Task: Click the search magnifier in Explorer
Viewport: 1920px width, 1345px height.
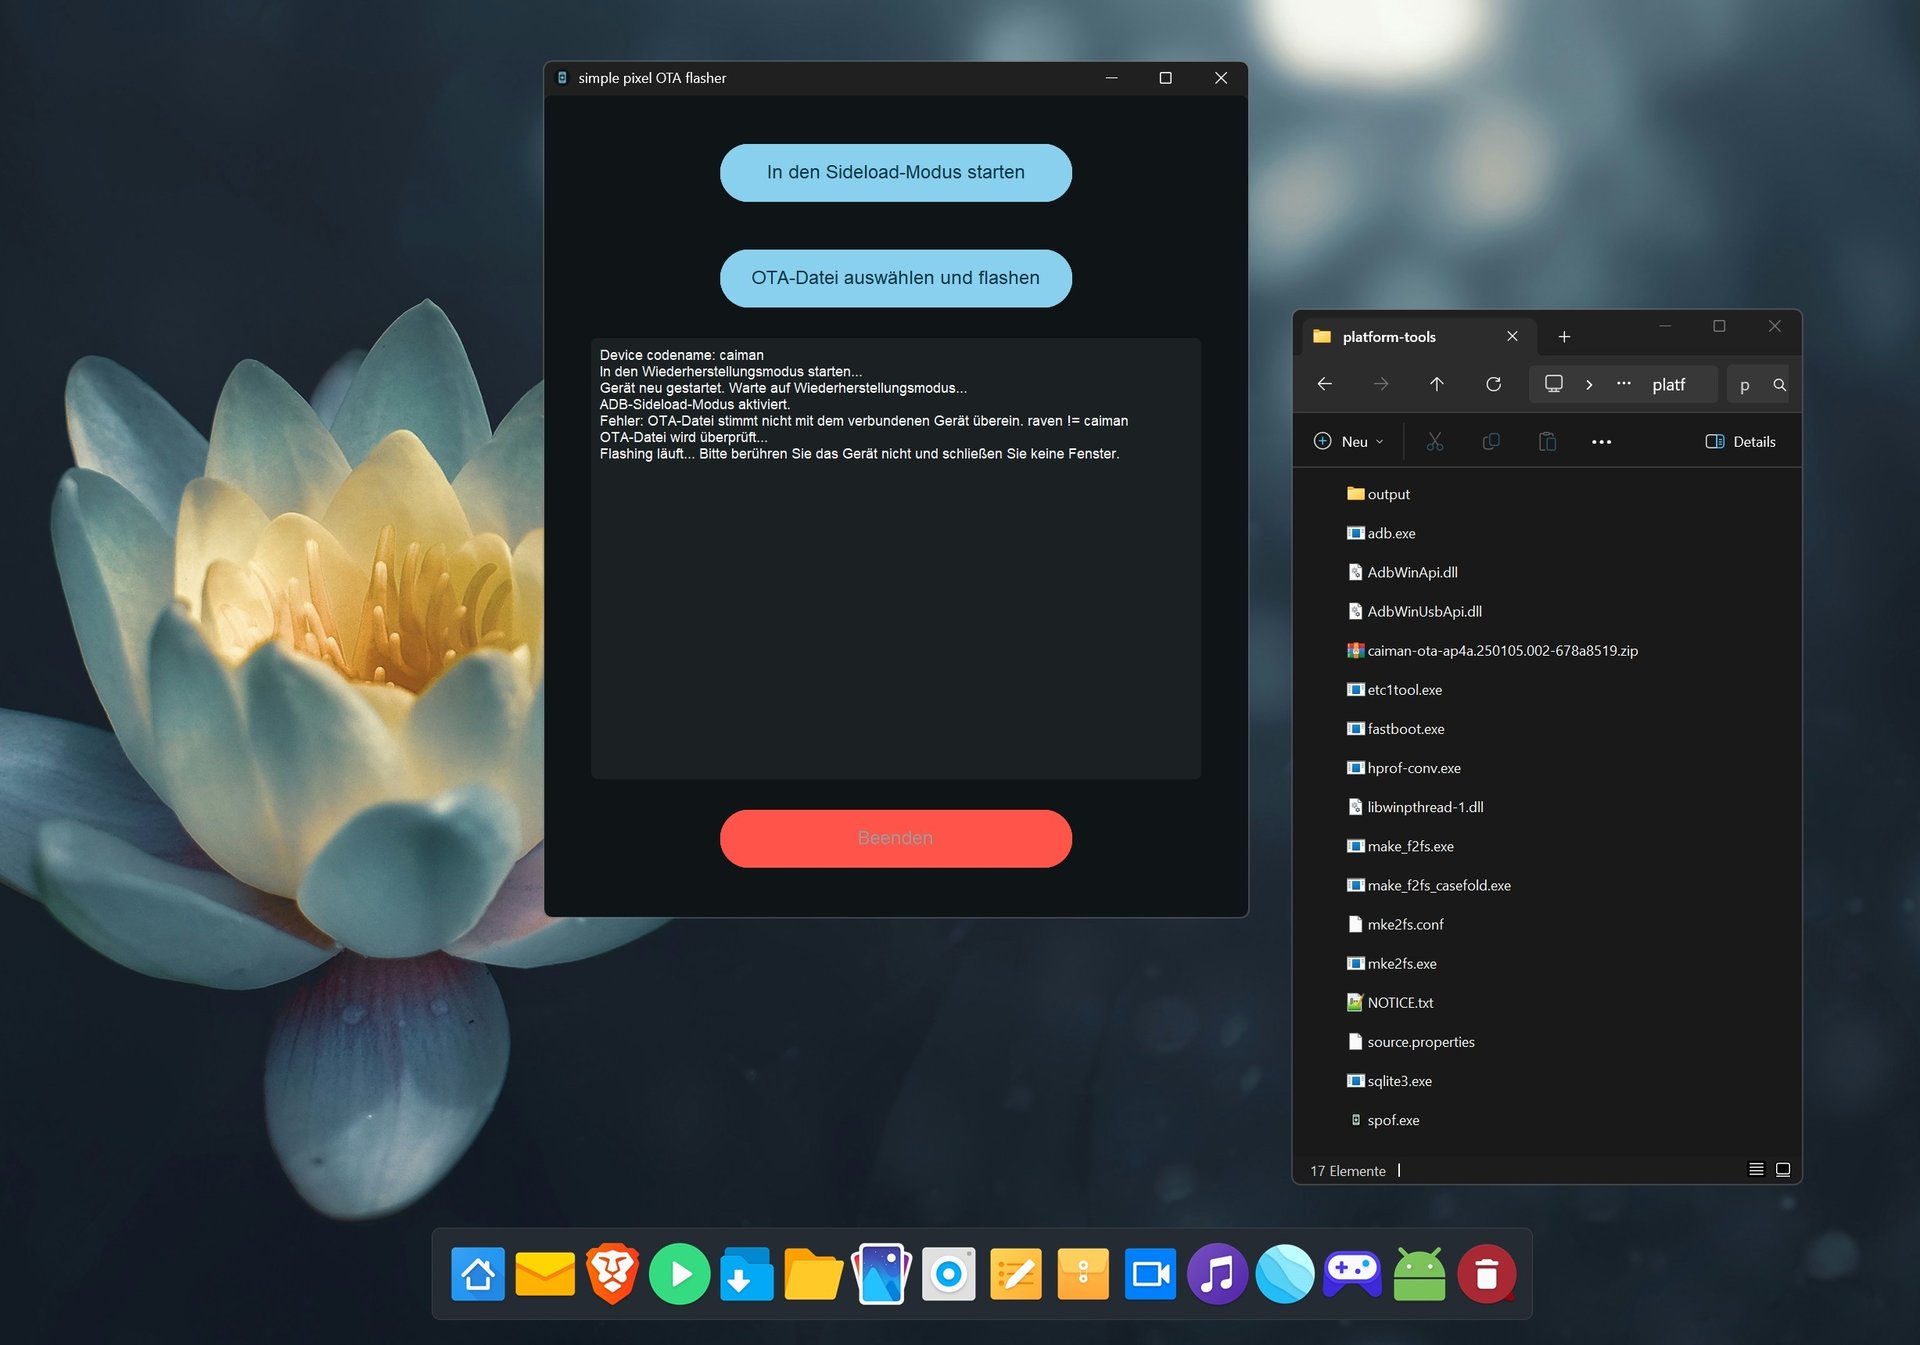Action: [x=1779, y=385]
